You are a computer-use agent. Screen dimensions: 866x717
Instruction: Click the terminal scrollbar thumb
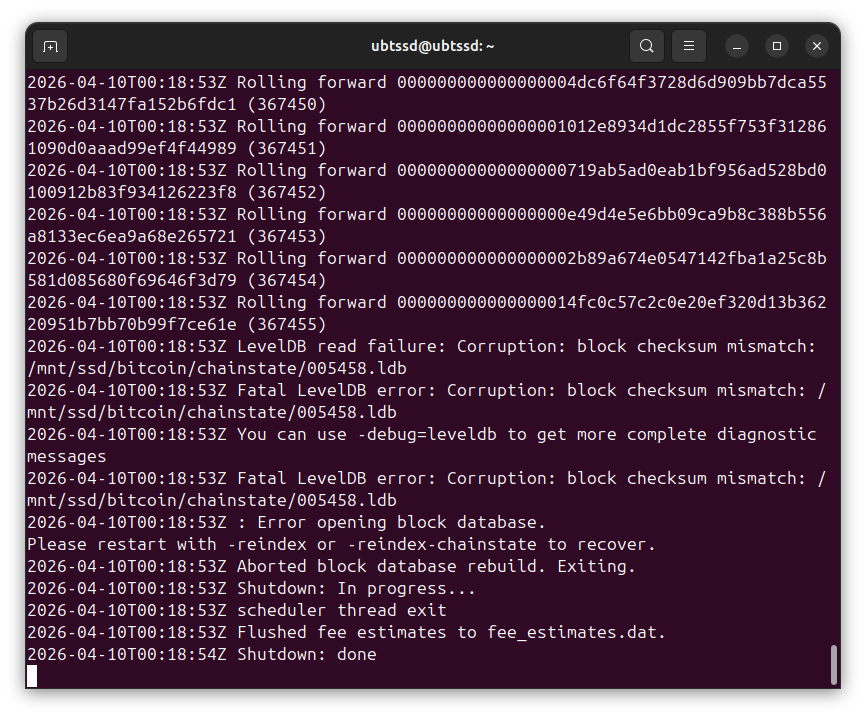(x=834, y=665)
